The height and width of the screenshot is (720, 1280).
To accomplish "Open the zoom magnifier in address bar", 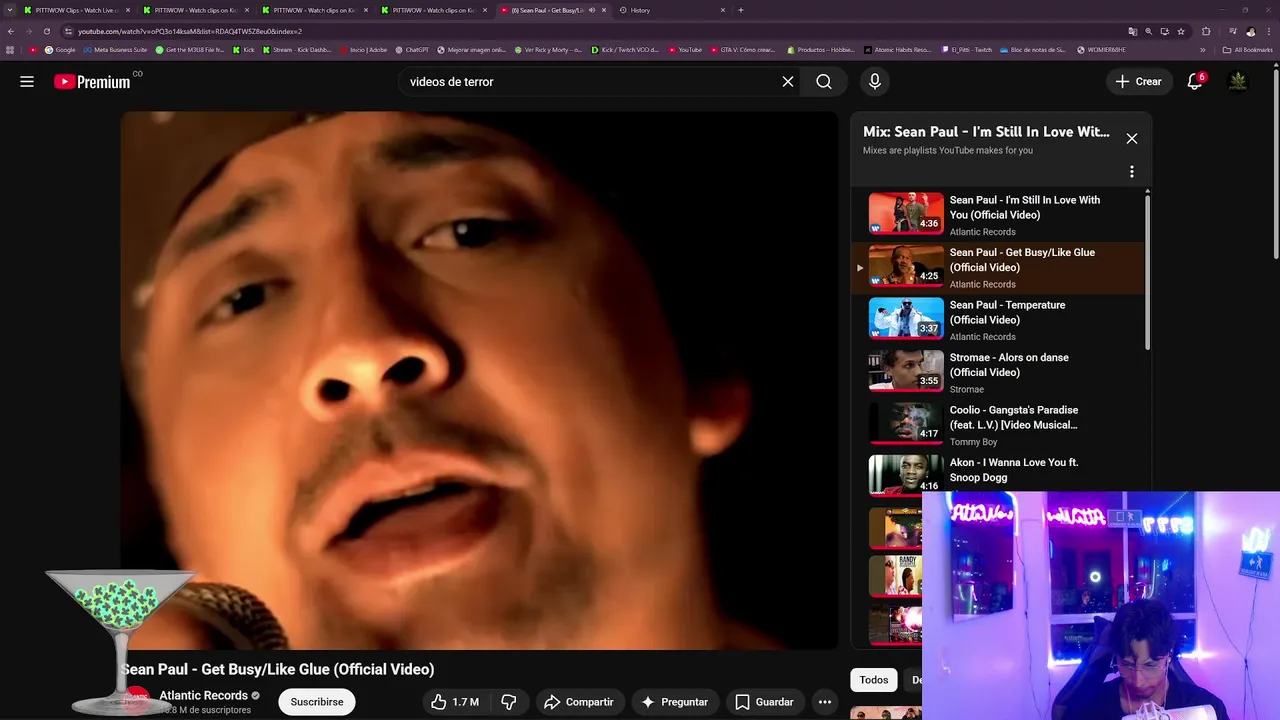I will 1148,31.
